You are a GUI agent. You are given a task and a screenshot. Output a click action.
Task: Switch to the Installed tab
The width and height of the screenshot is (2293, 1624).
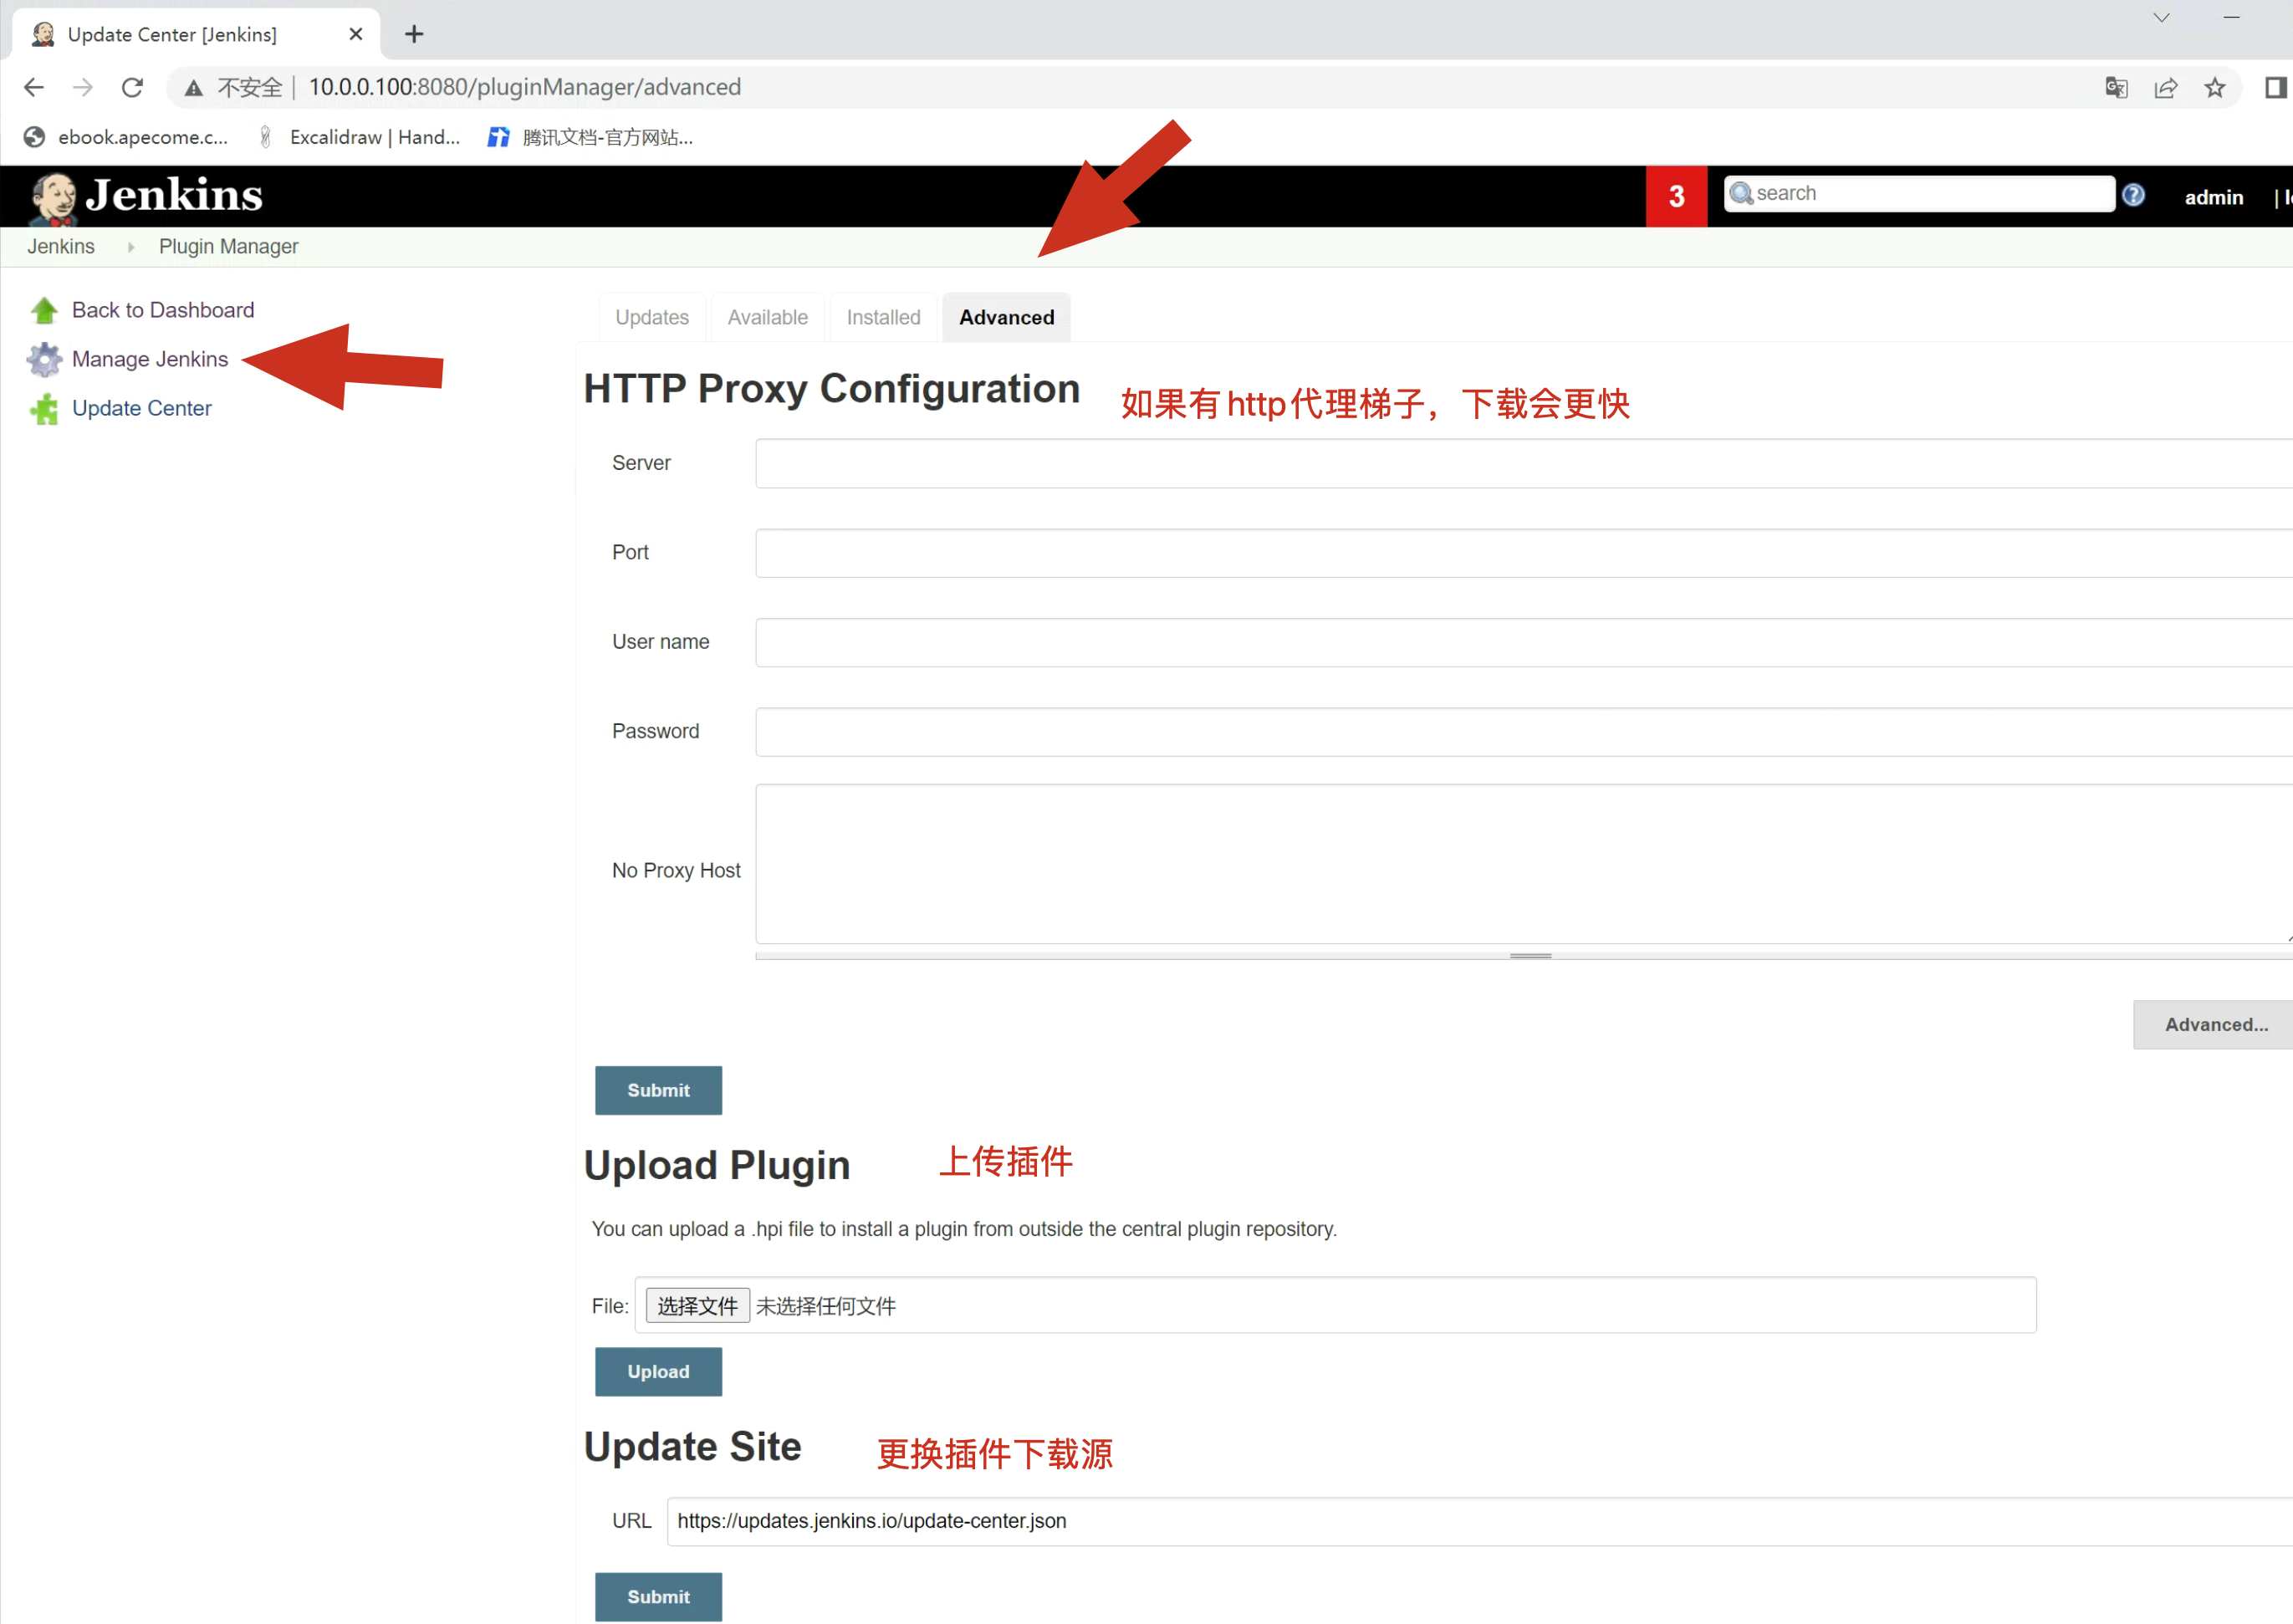point(883,318)
